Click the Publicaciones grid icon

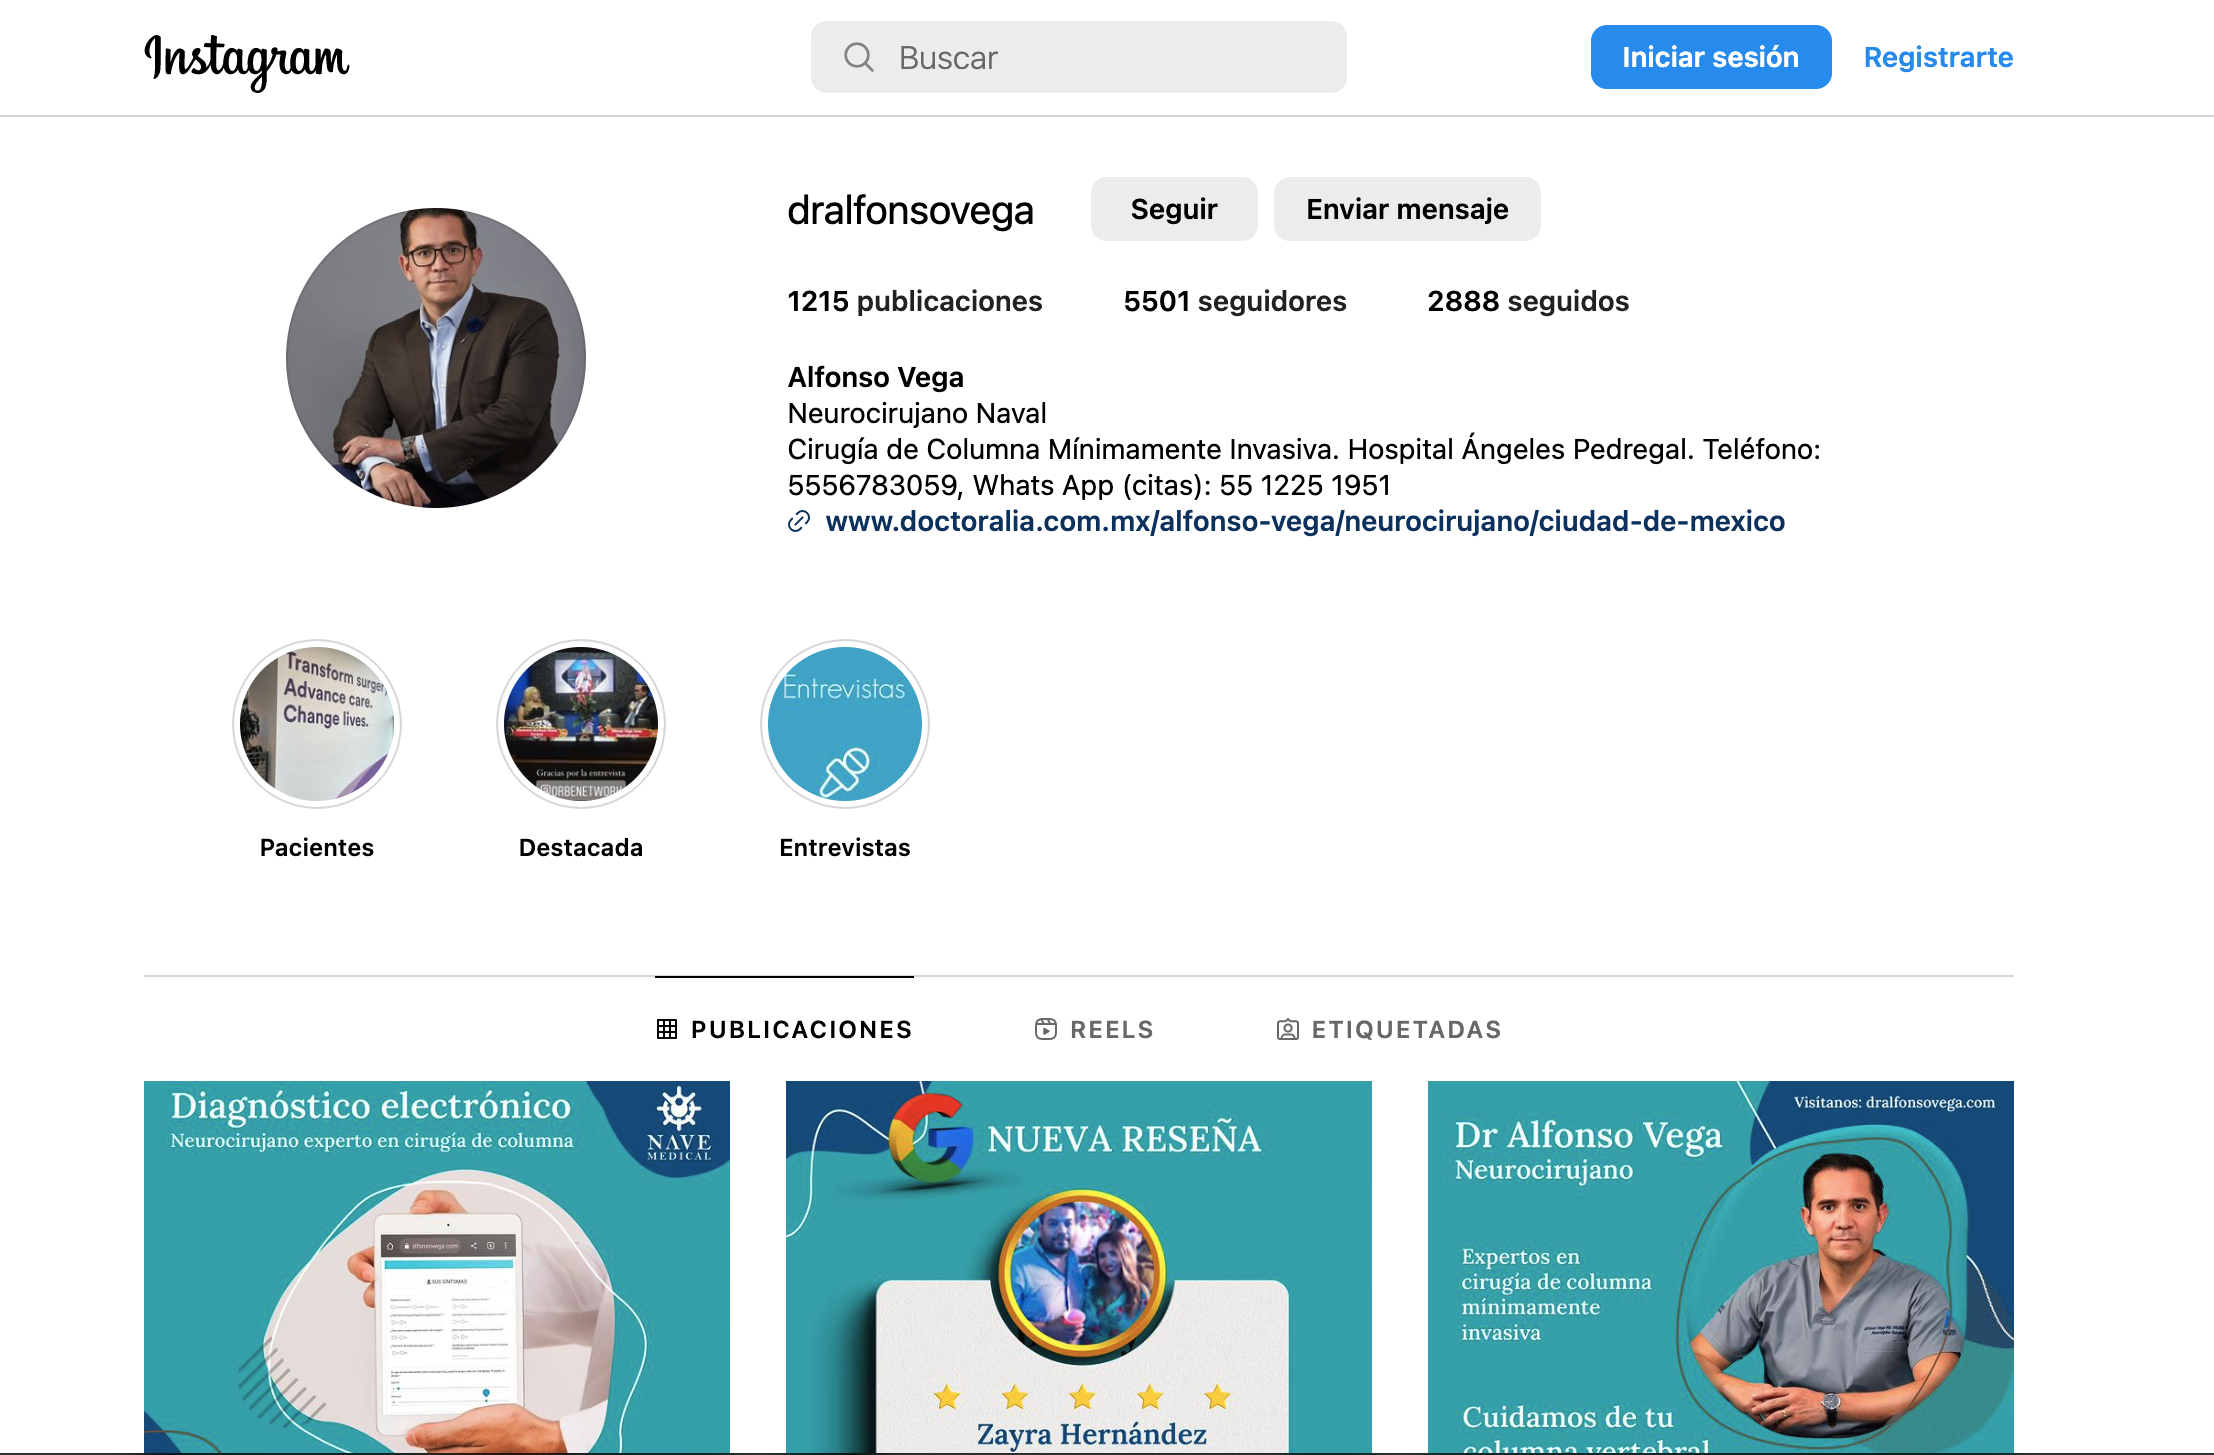click(667, 1029)
